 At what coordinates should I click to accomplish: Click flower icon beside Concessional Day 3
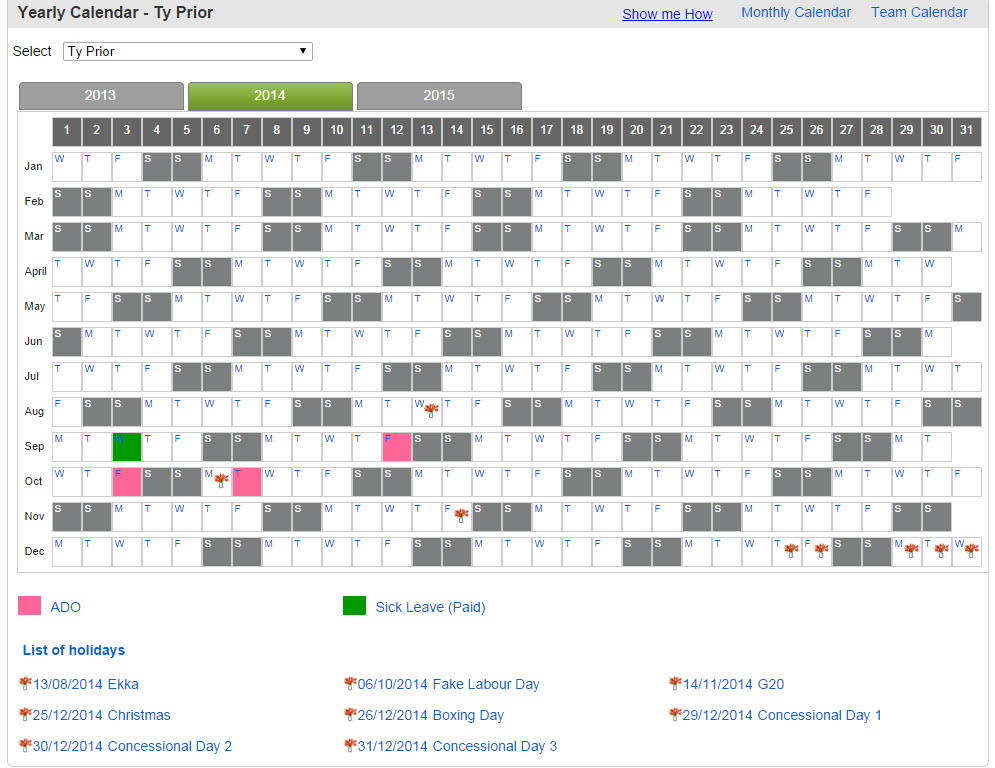[350, 745]
